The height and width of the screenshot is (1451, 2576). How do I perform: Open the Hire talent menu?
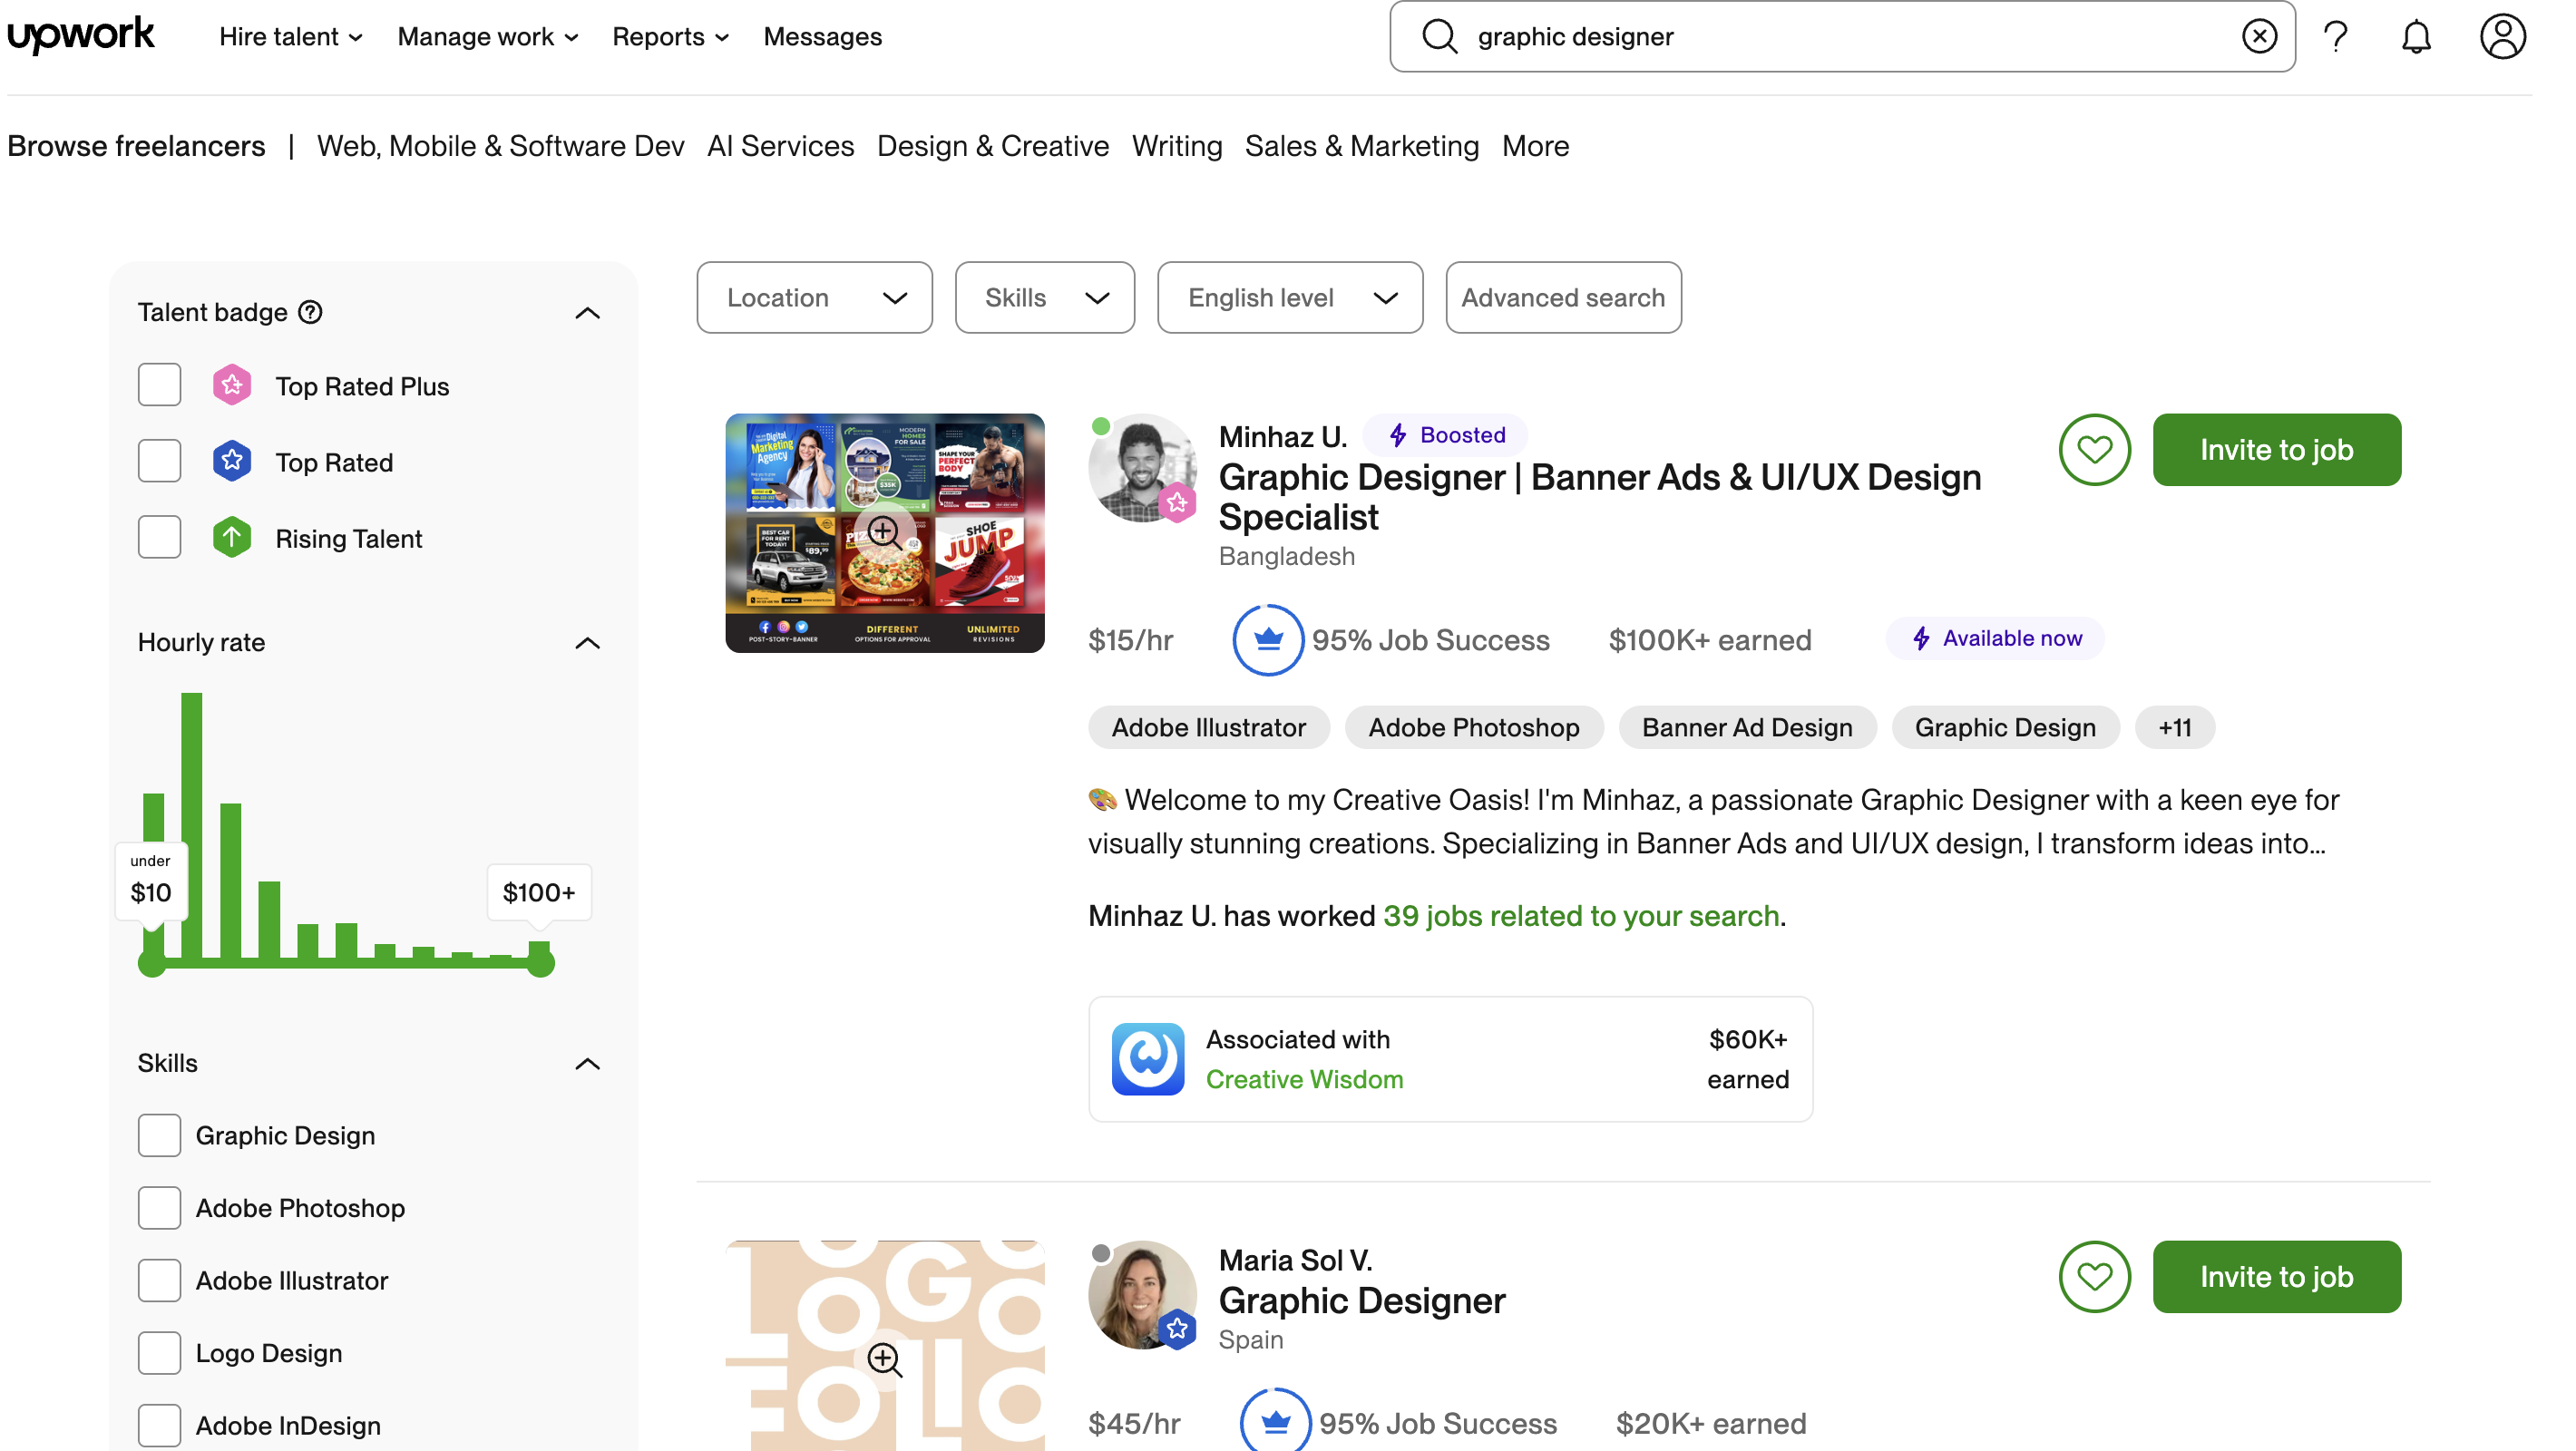coord(290,37)
